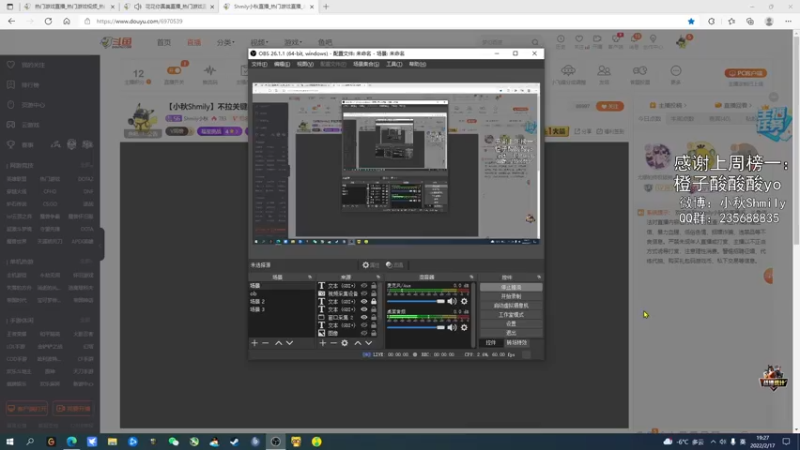The image size is (800, 450).
Task: Open OBS 视图(V) menu
Action: click(x=305, y=64)
